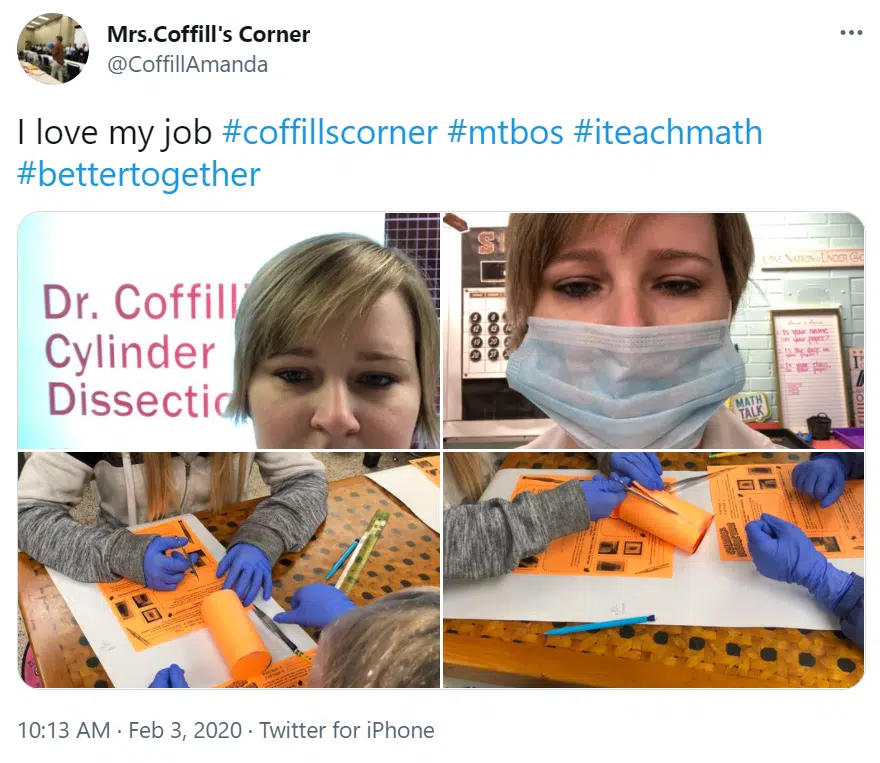
Task: View the Dr. Coffill Cylinder Dissection photo
Action: click(x=229, y=330)
